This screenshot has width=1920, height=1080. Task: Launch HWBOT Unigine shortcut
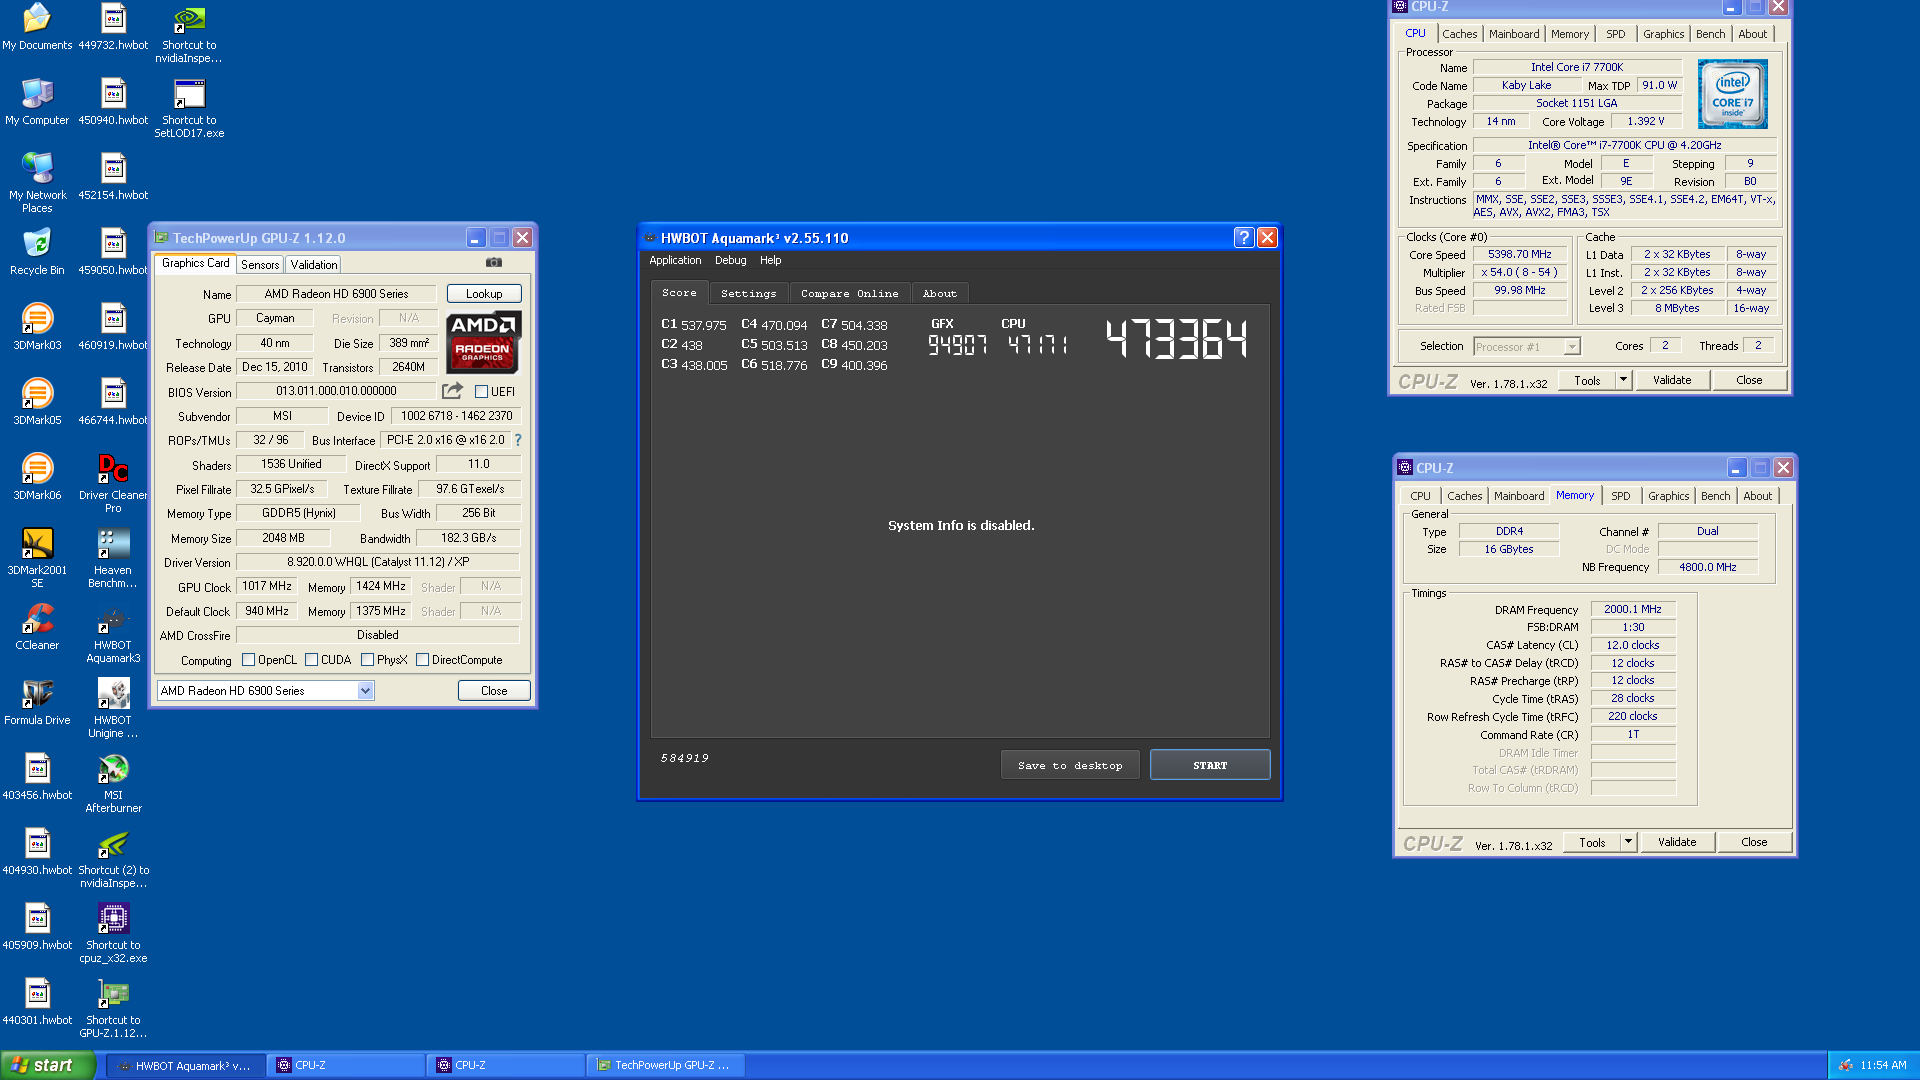point(113,708)
